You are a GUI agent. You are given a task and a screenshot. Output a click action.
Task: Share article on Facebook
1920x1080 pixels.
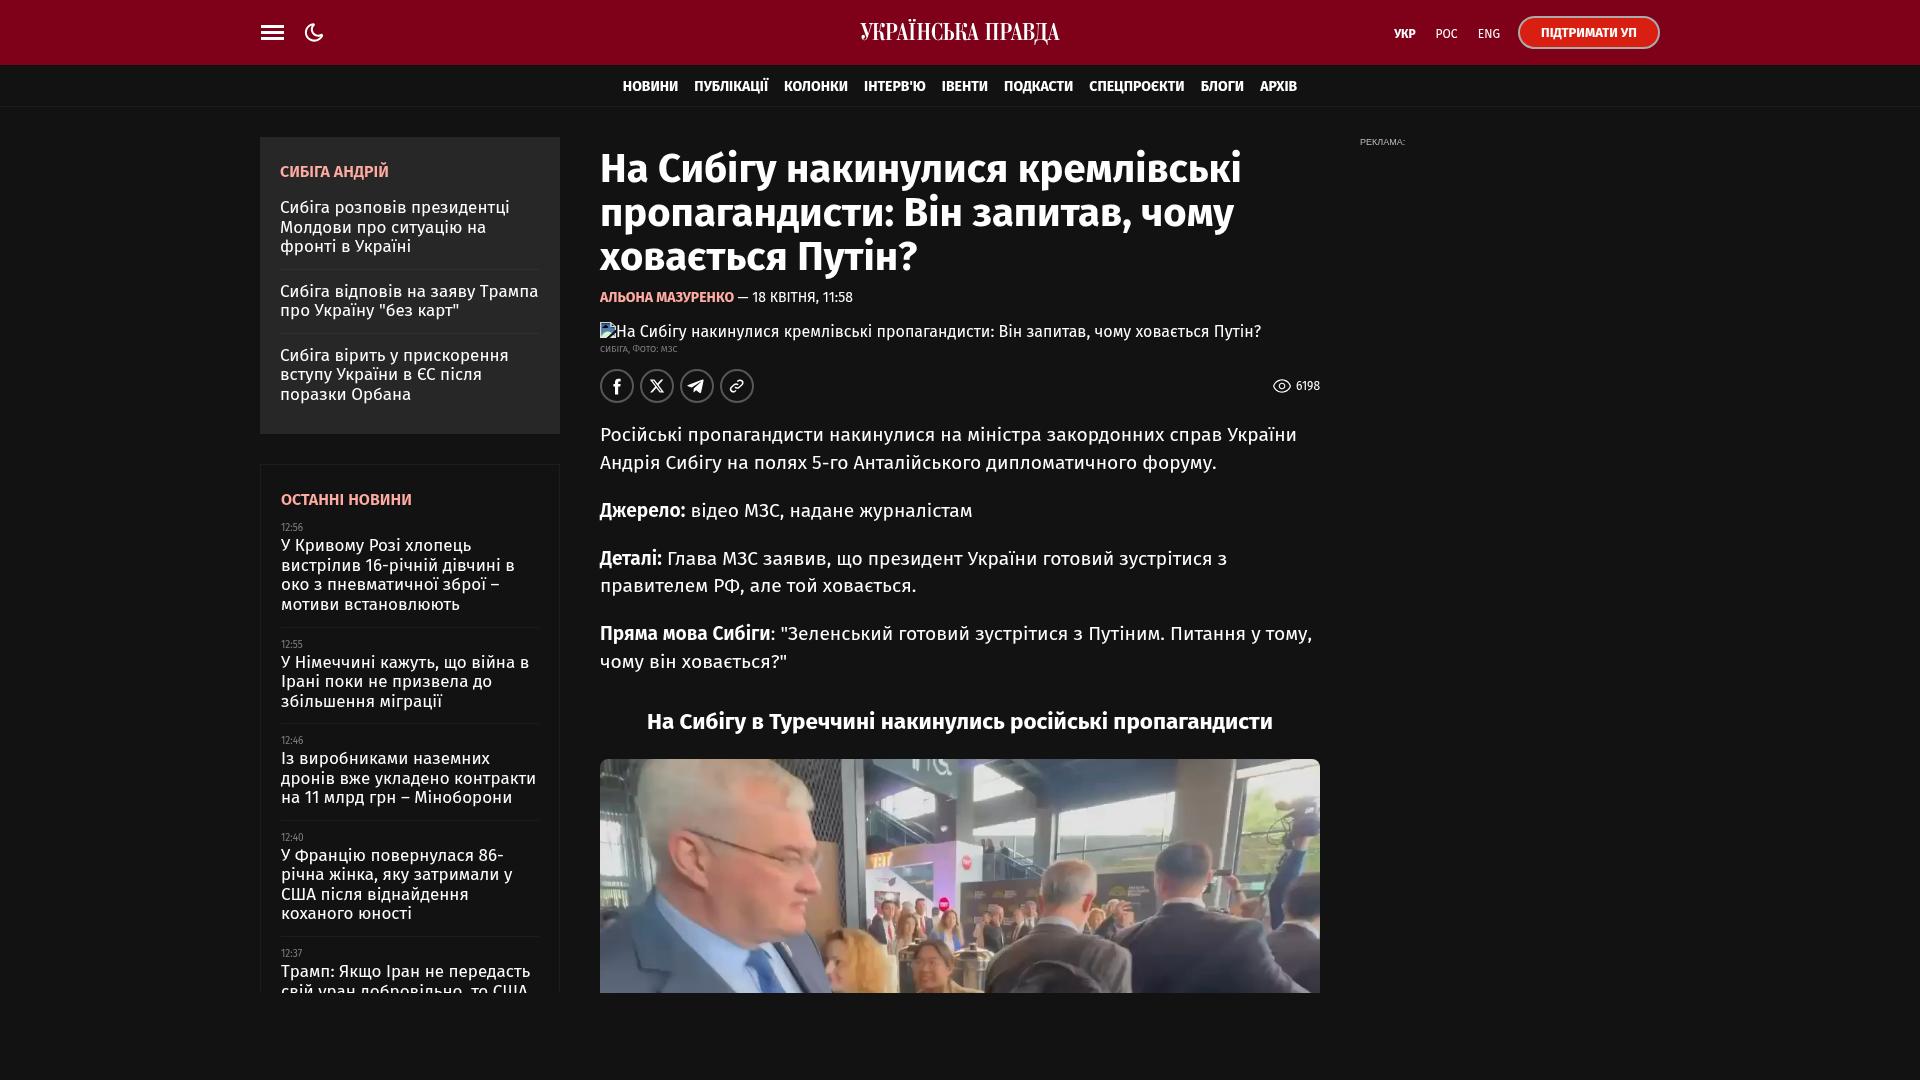617,386
